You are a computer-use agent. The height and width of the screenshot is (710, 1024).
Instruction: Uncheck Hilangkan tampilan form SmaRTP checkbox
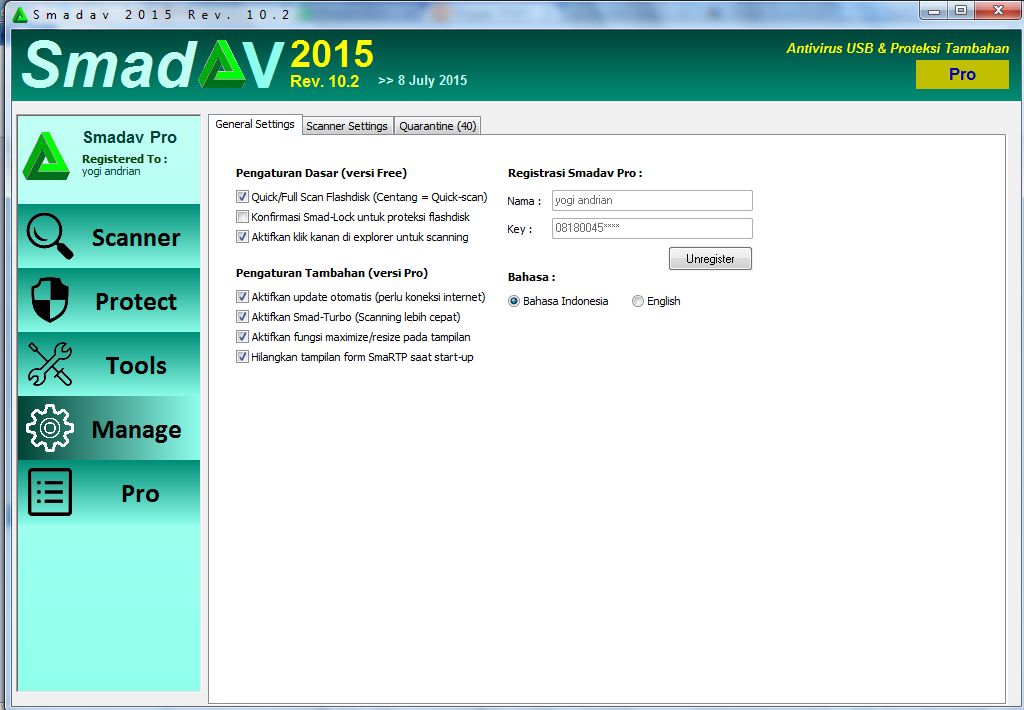[242, 357]
